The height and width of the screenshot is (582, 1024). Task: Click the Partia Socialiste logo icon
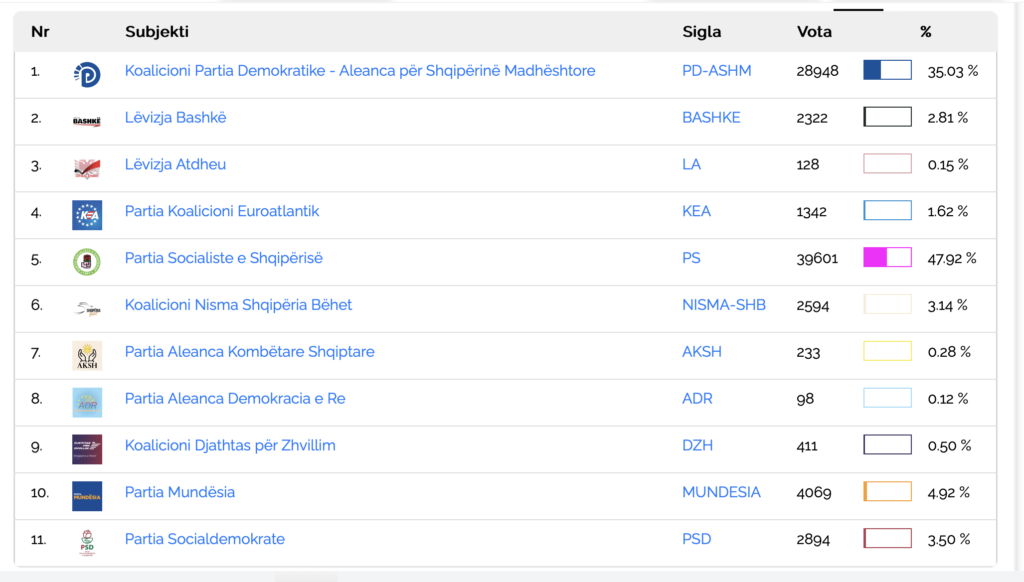tap(87, 261)
